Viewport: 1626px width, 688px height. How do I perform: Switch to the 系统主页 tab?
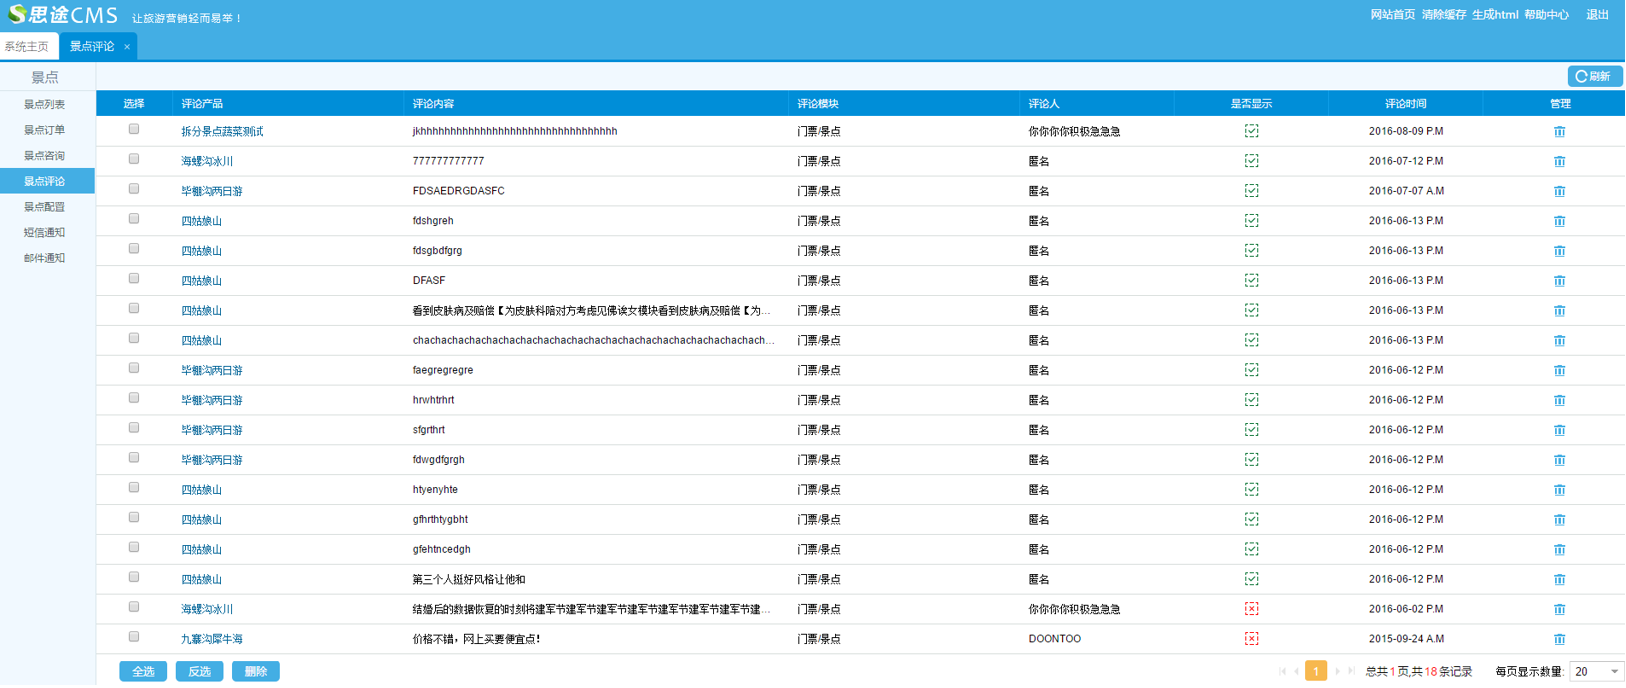(x=27, y=47)
